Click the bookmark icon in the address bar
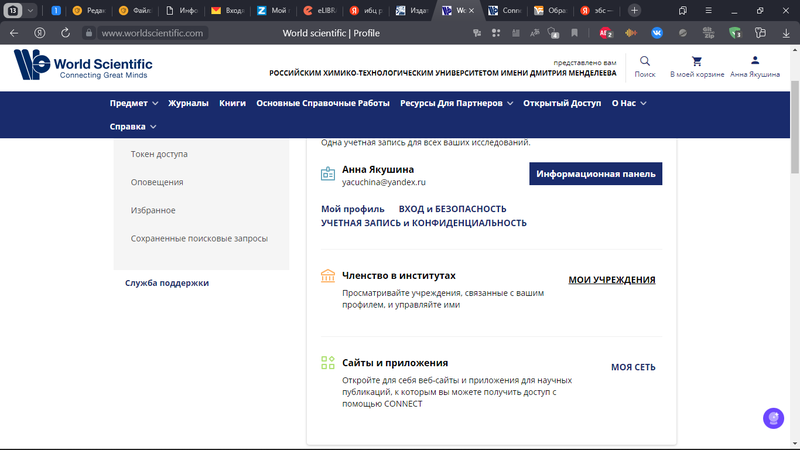800x450 pixels. (x=572, y=32)
